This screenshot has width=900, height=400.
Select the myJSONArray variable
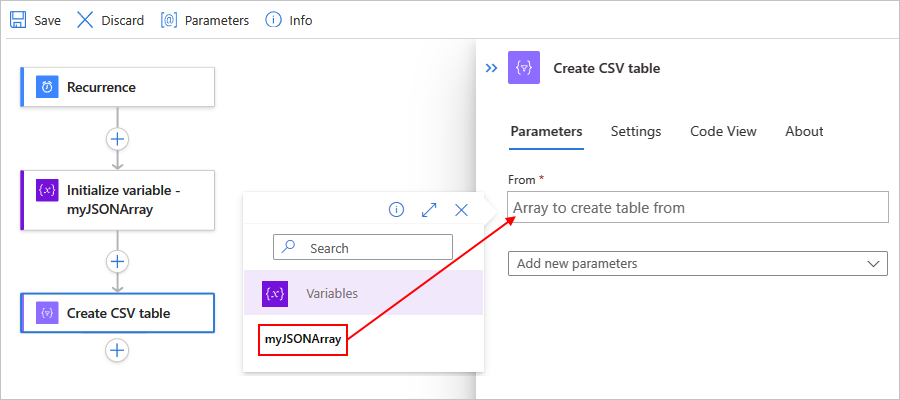pyautogui.click(x=303, y=340)
